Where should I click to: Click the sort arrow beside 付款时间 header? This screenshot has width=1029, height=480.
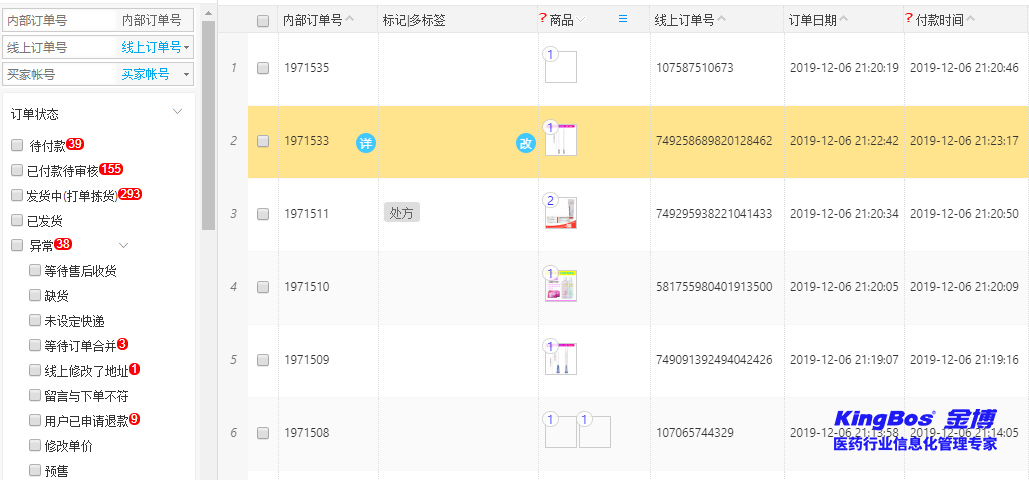(970, 19)
